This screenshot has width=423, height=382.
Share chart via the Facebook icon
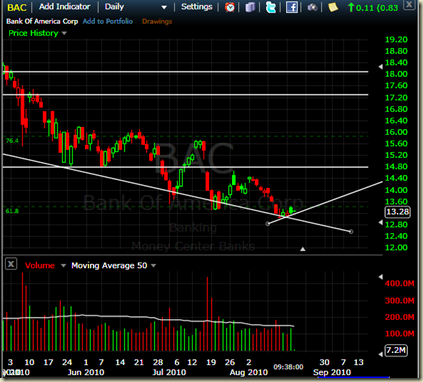click(292, 7)
